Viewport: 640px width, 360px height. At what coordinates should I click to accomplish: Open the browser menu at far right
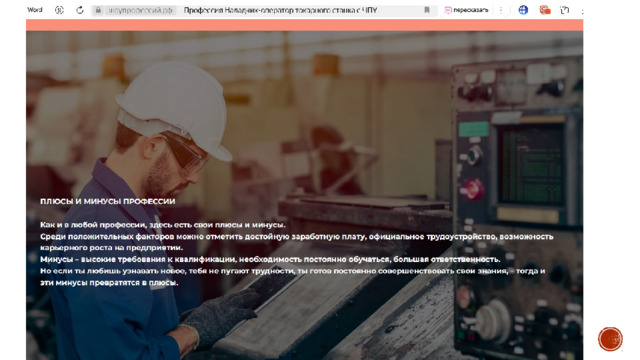pyautogui.click(x=582, y=11)
